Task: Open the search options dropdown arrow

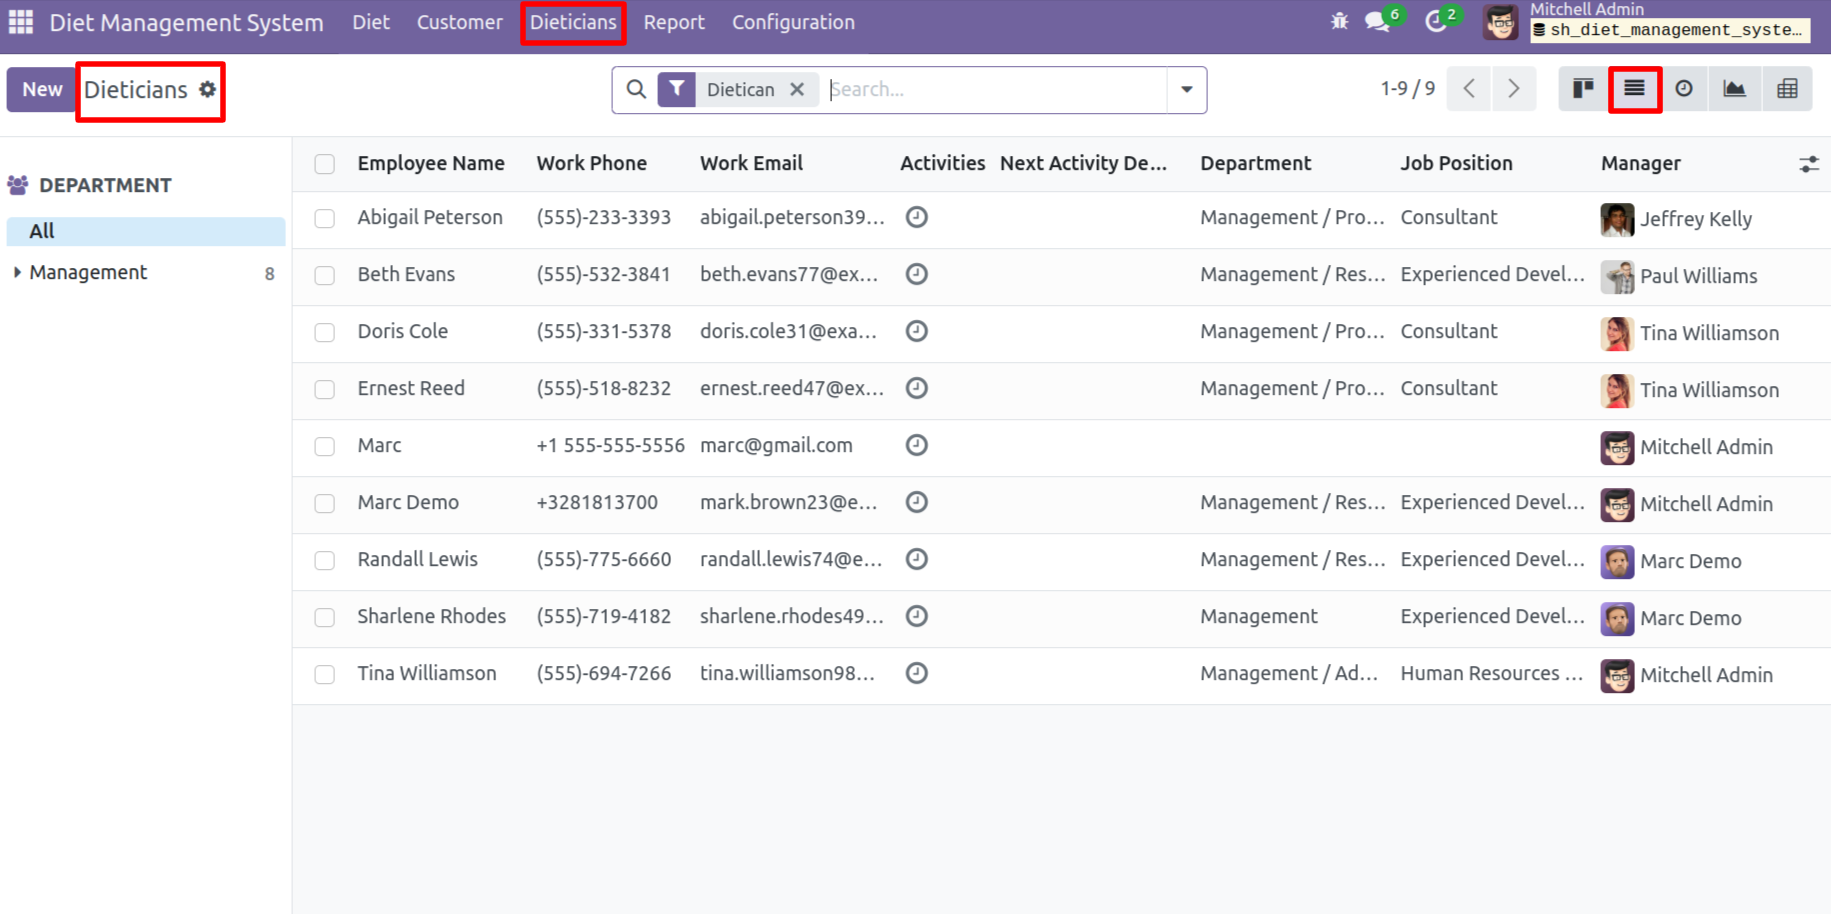Action: point(1186,90)
